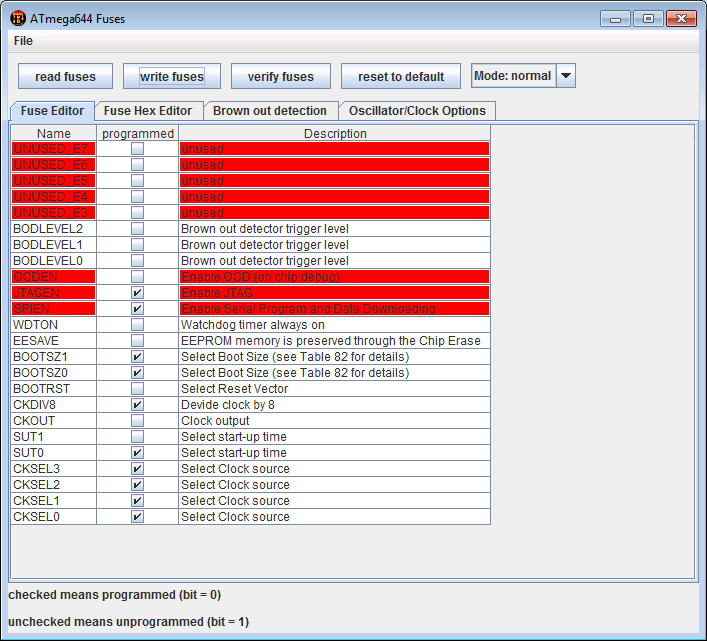
Task: Select the SPIEN name cell
Action: (54, 309)
